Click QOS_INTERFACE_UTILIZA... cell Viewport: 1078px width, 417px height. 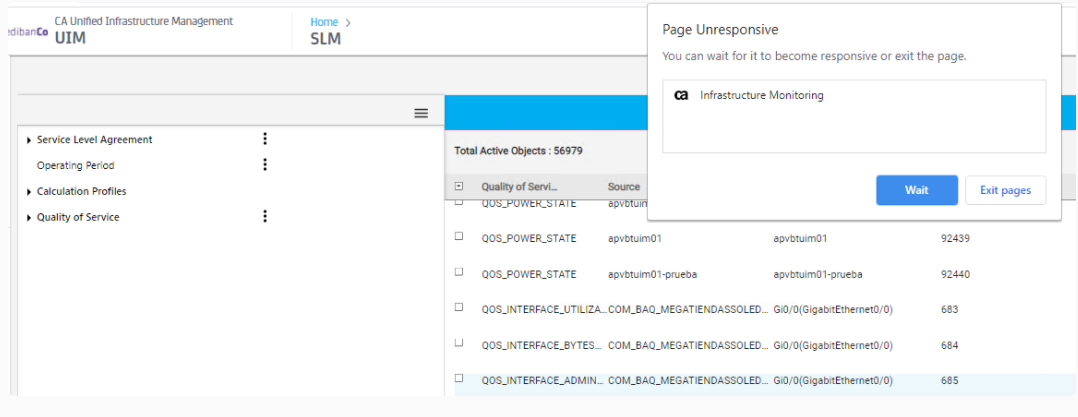coord(544,309)
